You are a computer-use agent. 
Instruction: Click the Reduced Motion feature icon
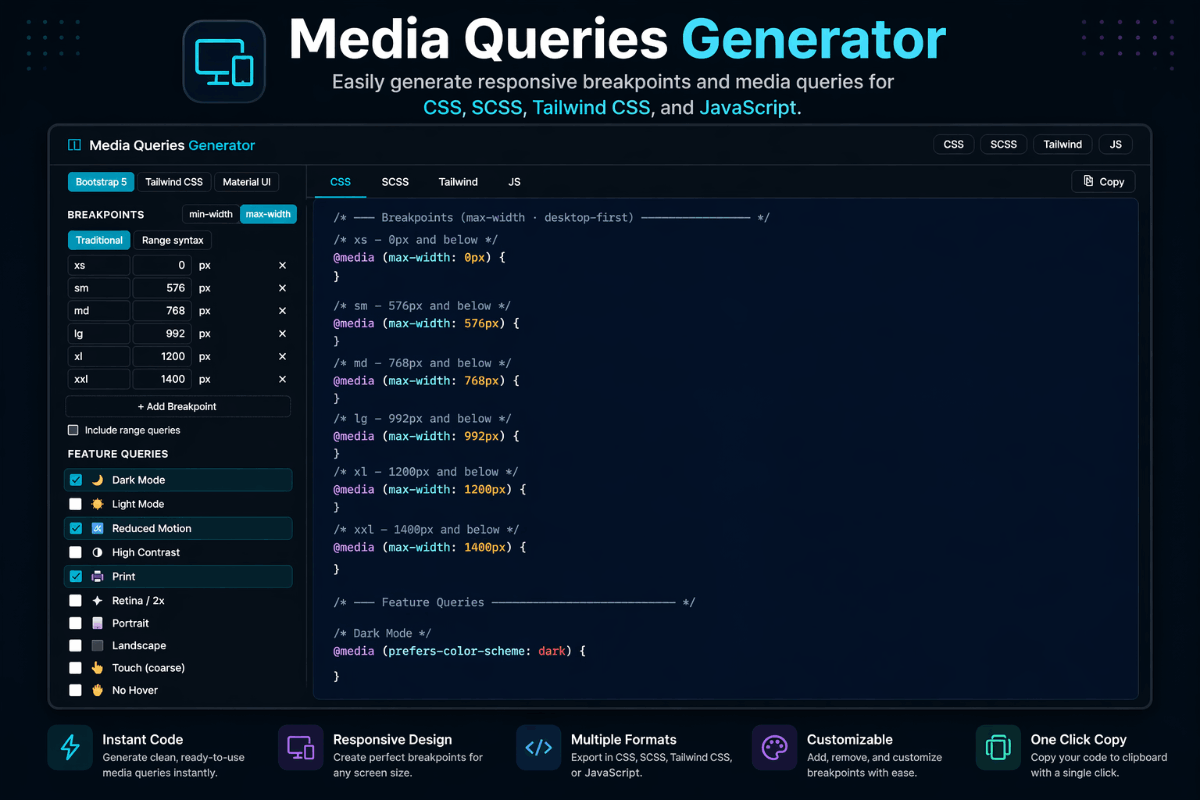[98, 528]
